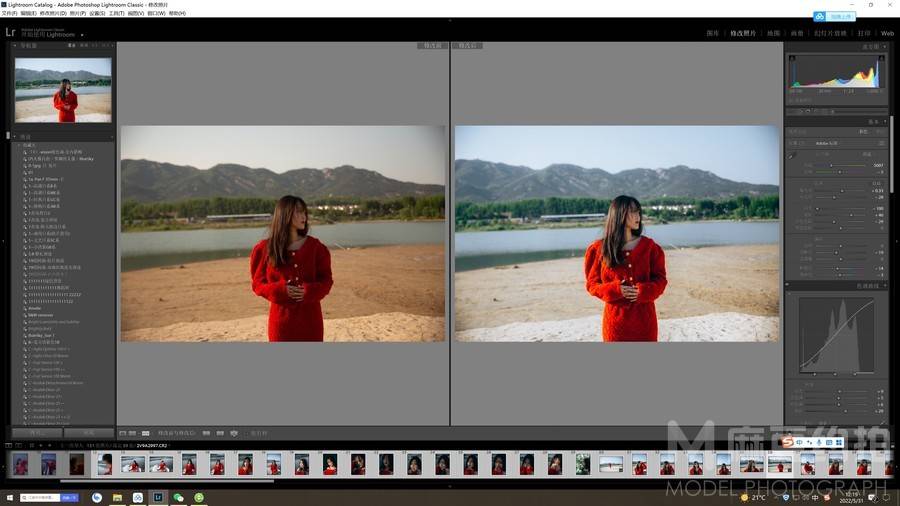Viewport: 900px width, 506px height.
Task: Toggle highlight clipping indicator in histogram
Action: click(x=882, y=58)
